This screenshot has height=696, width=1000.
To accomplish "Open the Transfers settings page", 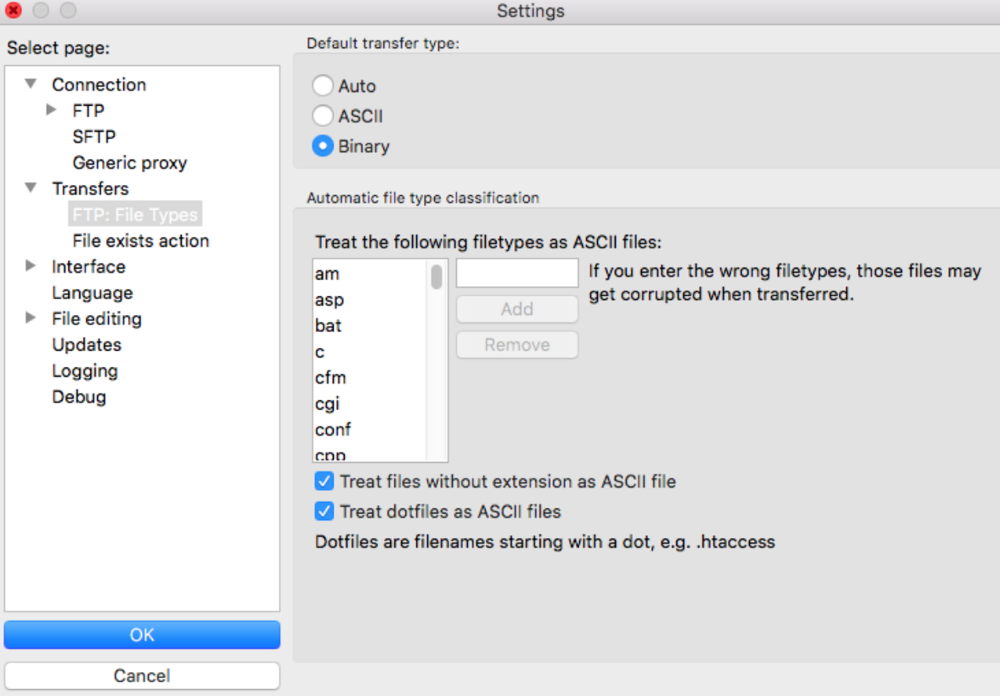I will click(91, 188).
